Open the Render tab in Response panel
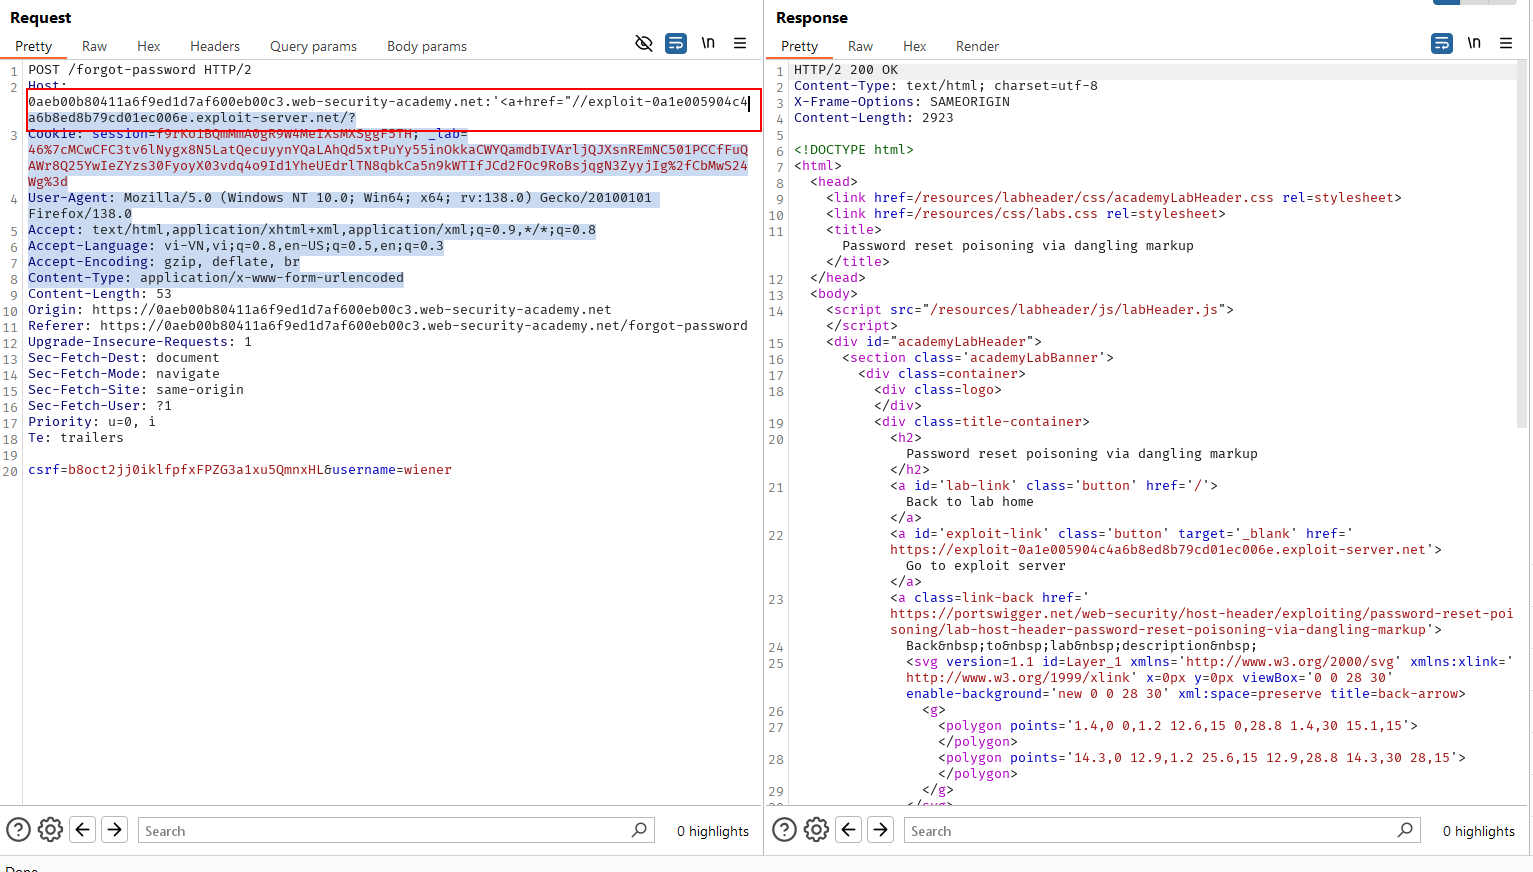The width and height of the screenshot is (1533, 872). pyautogui.click(x=978, y=46)
